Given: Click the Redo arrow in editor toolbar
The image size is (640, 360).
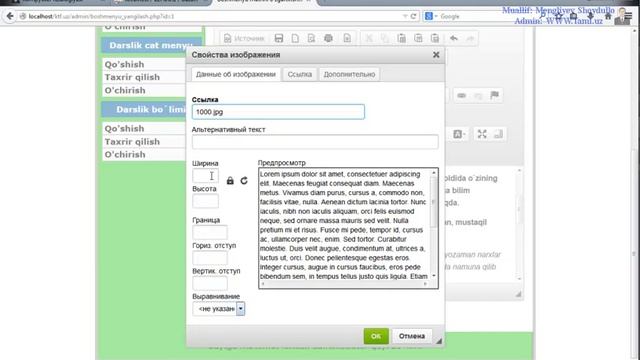Looking at the screenshot, I should [x=470, y=38].
